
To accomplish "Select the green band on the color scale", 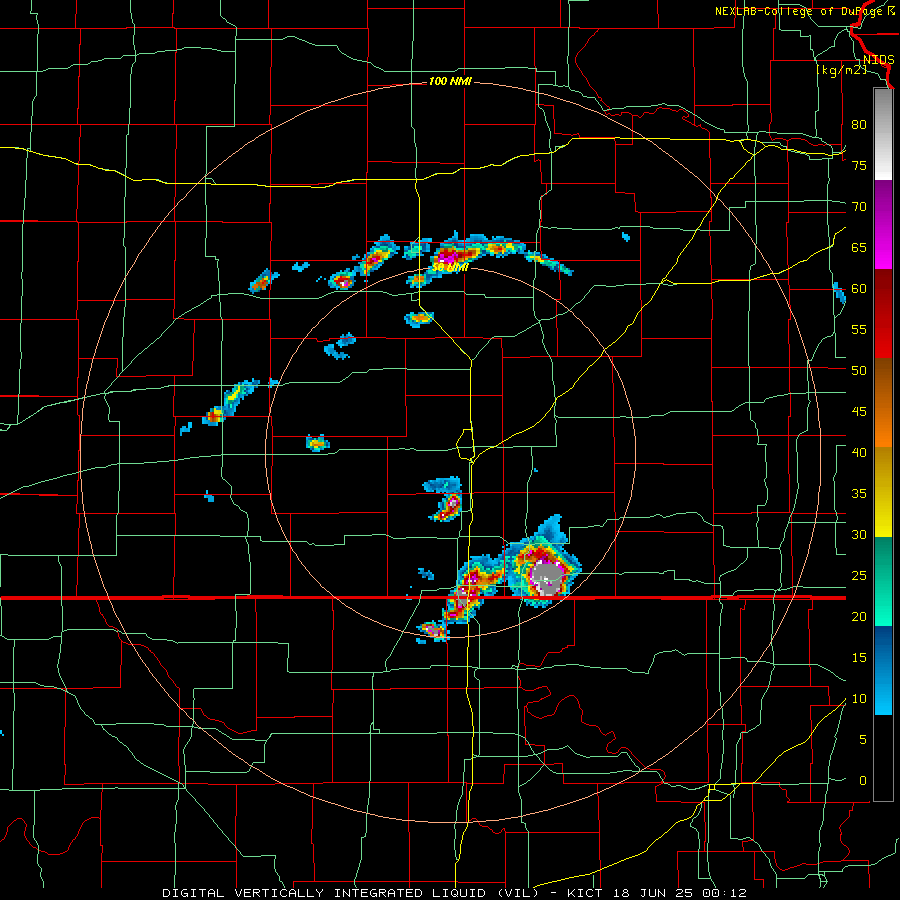I will pyautogui.click(x=883, y=581).
